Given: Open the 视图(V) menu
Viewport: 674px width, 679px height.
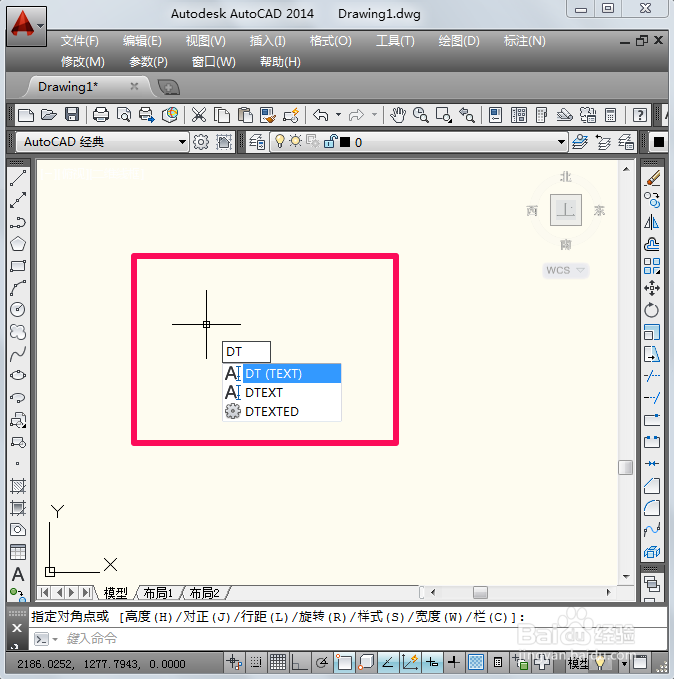Looking at the screenshot, I should pos(206,41).
